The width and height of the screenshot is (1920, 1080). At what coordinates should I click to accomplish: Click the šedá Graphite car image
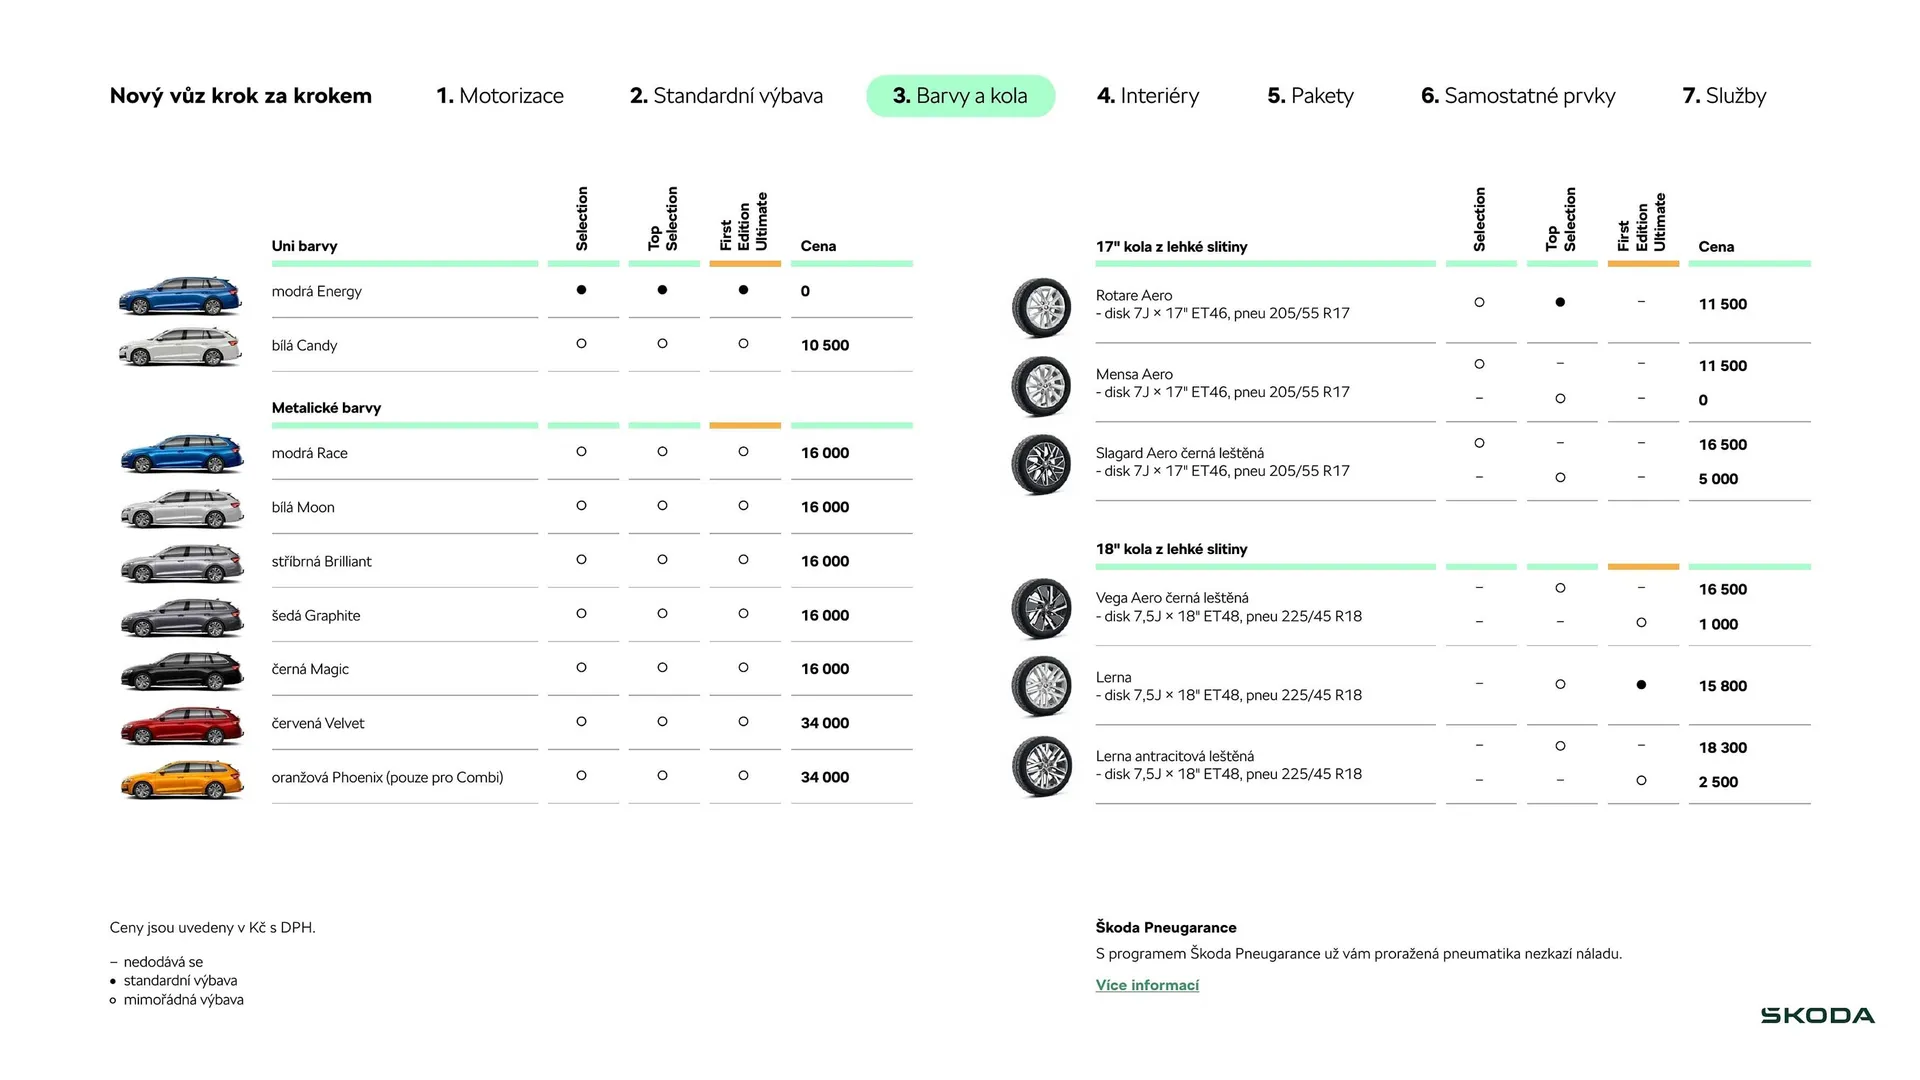tap(181, 616)
